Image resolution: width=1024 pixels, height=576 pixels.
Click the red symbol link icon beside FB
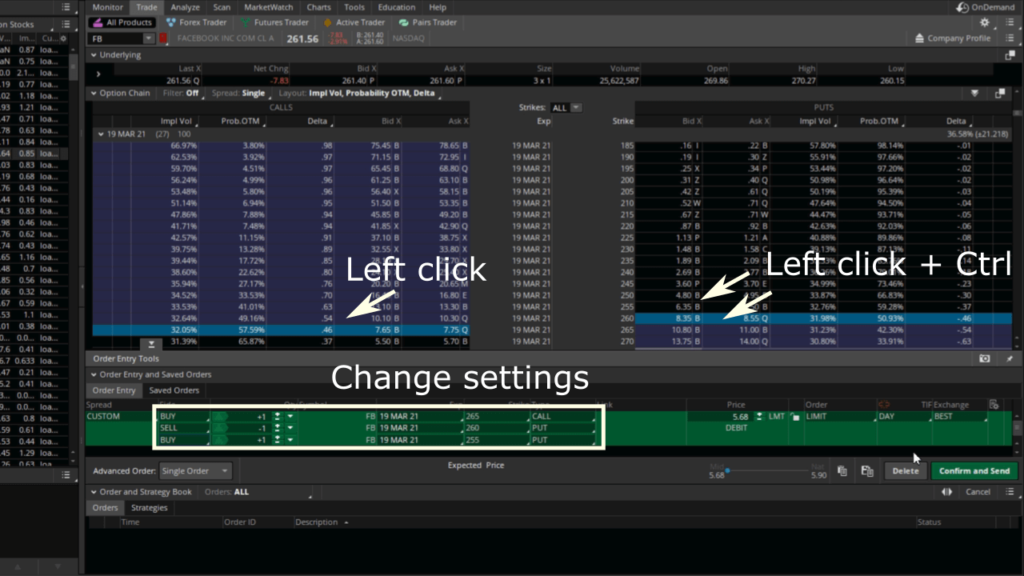coord(163,39)
